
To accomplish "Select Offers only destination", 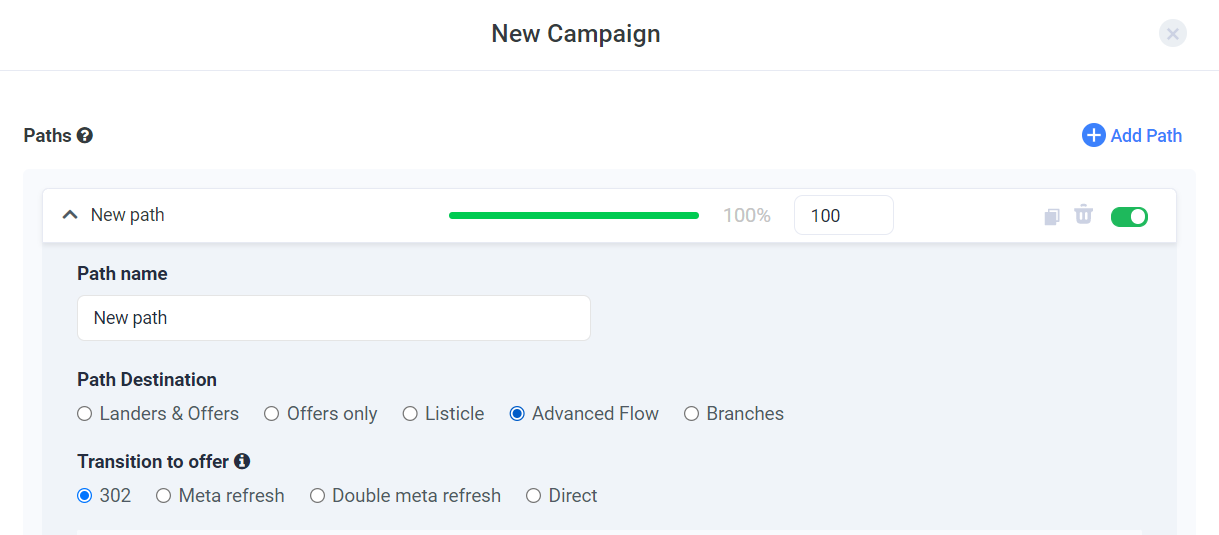I will pos(272,414).
